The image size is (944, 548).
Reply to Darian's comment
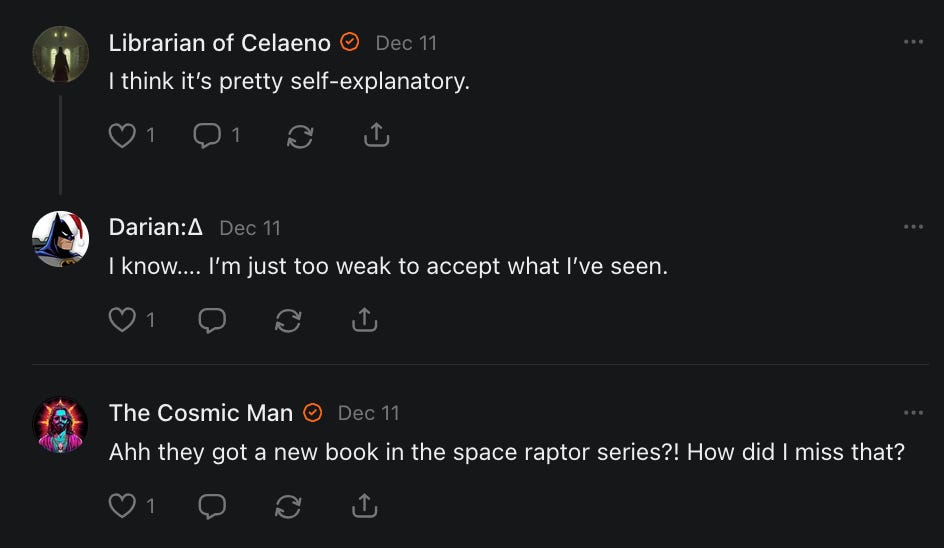click(212, 320)
